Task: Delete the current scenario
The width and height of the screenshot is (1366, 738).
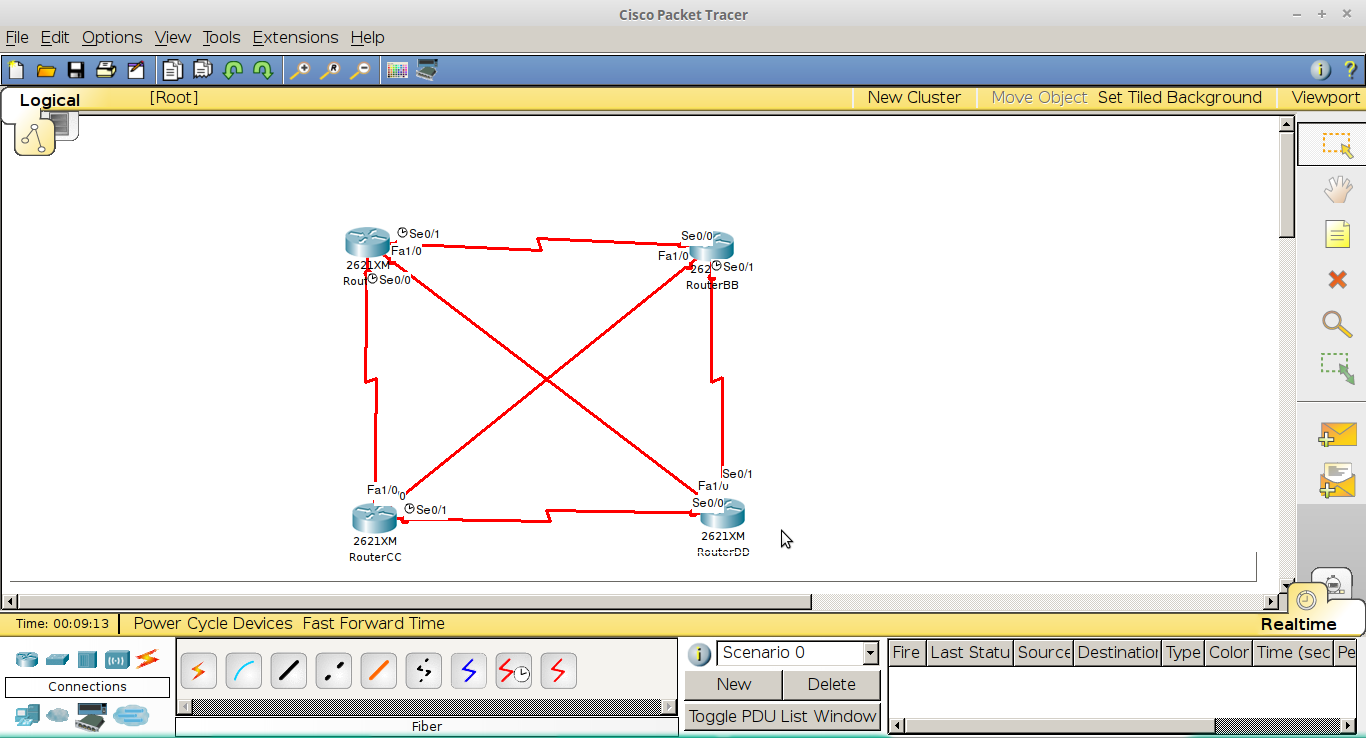Action: tap(831, 685)
